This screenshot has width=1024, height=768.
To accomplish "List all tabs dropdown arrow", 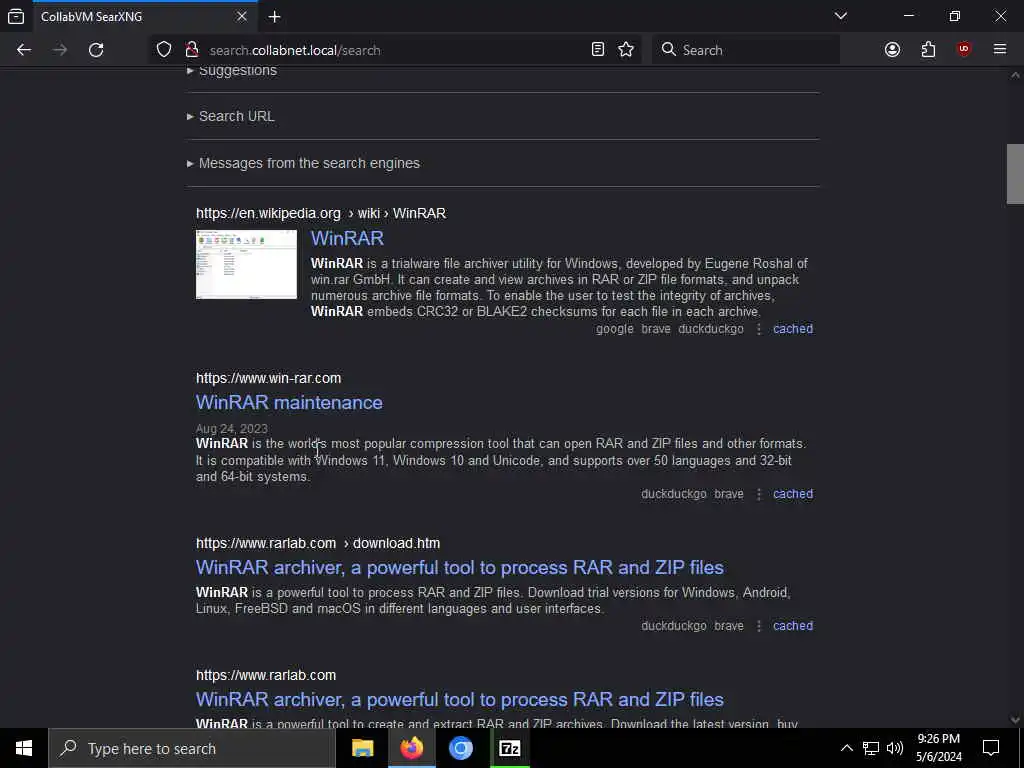I will pos(840,16).
